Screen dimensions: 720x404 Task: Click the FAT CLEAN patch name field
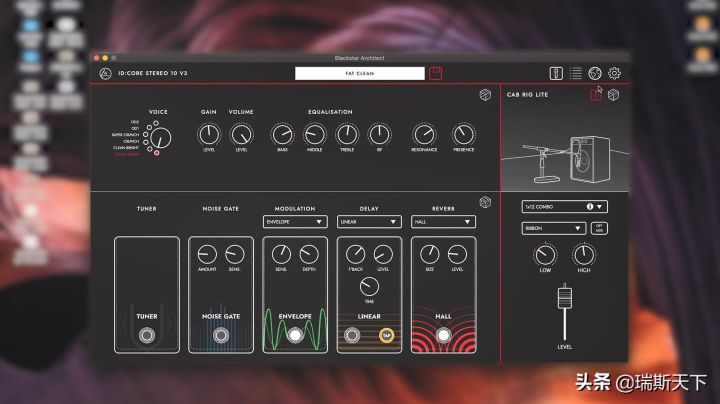[360, 73]
